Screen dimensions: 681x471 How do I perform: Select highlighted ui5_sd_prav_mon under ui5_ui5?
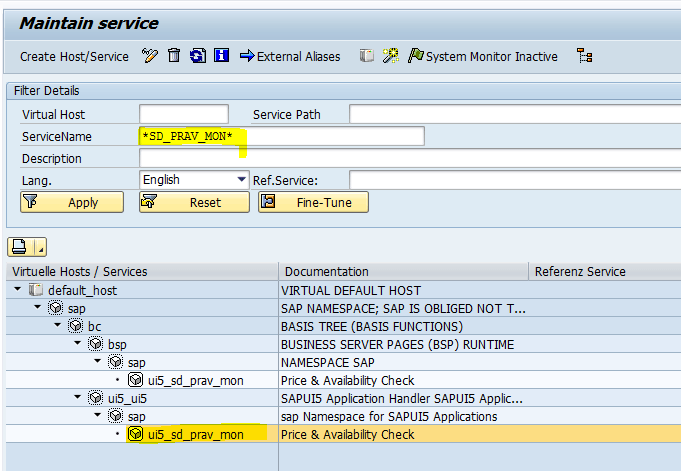point(195,435)
